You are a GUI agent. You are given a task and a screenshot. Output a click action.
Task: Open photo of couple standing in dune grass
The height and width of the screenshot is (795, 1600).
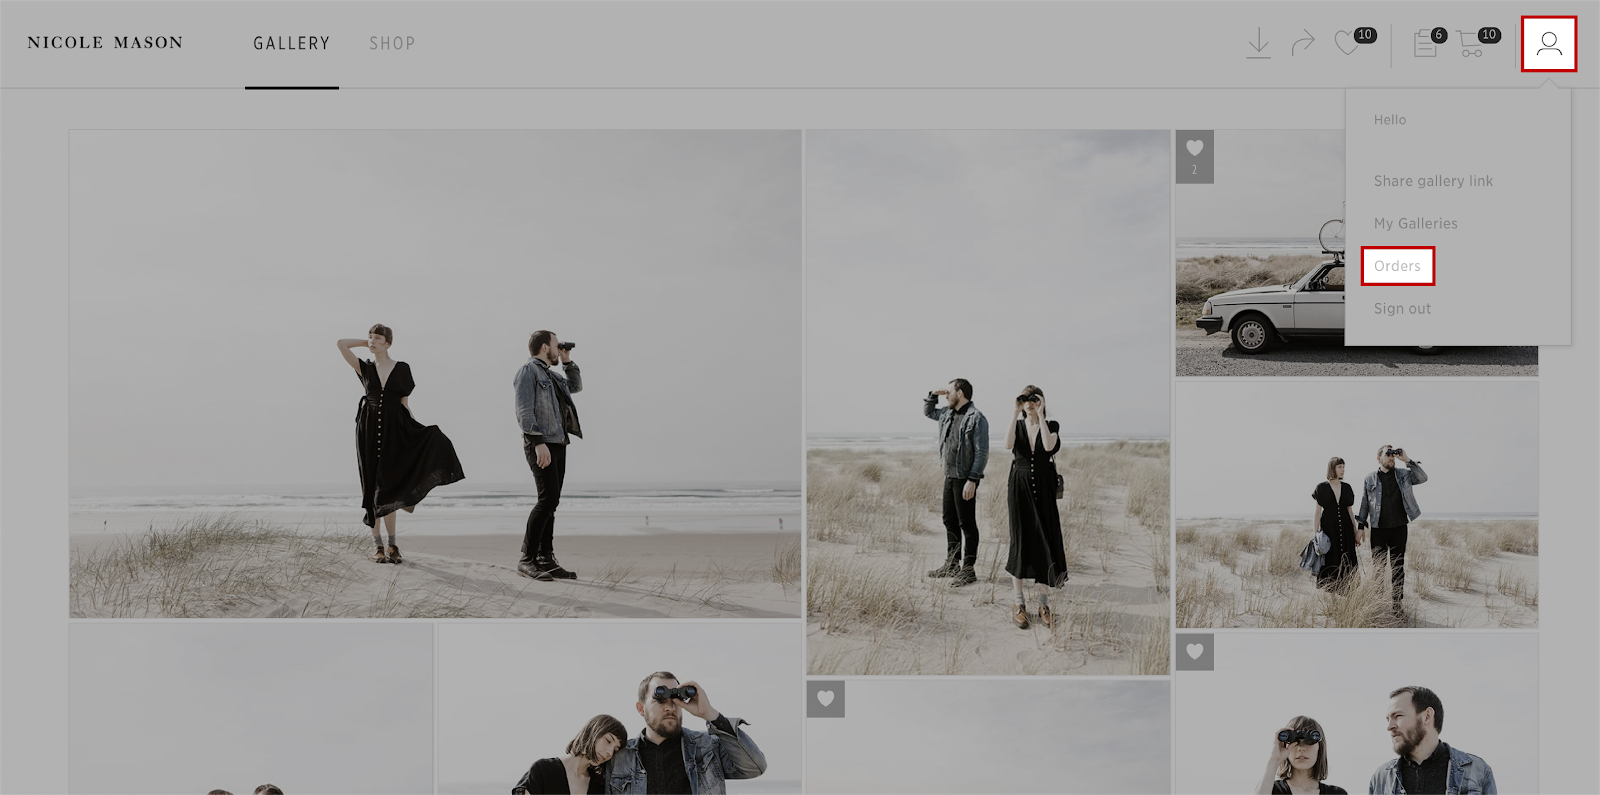coord(988,402)
